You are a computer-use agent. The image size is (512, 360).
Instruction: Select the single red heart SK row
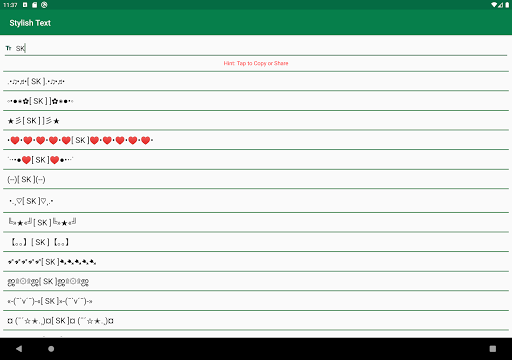256,160
